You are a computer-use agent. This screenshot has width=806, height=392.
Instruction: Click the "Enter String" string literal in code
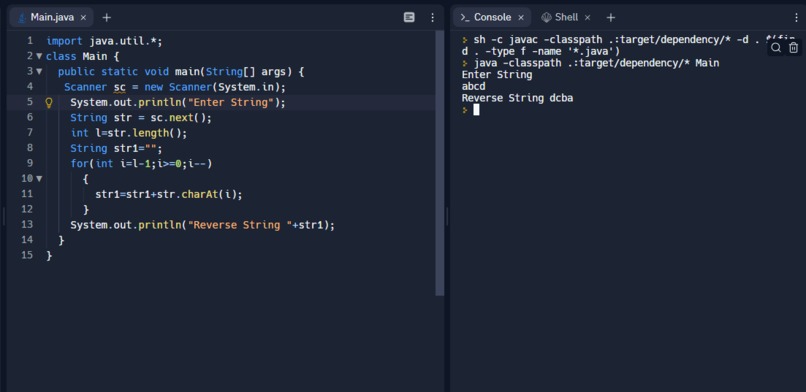(231, 102)
